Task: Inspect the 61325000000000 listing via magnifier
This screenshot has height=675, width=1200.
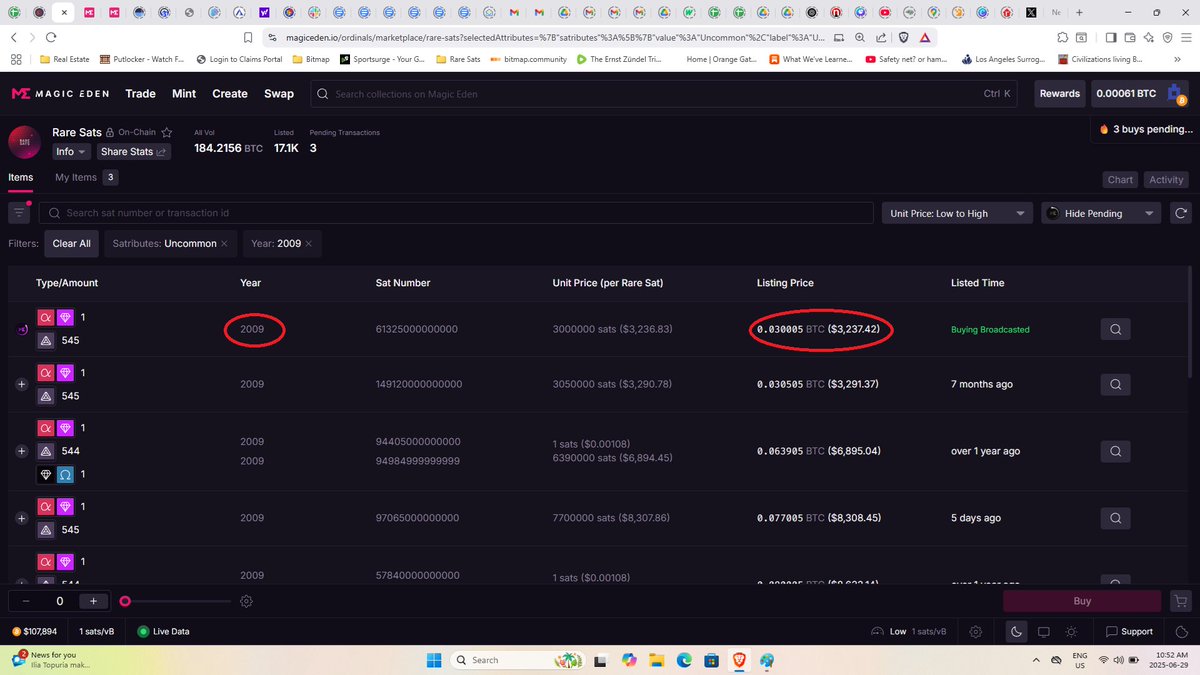Action: 1115,329
